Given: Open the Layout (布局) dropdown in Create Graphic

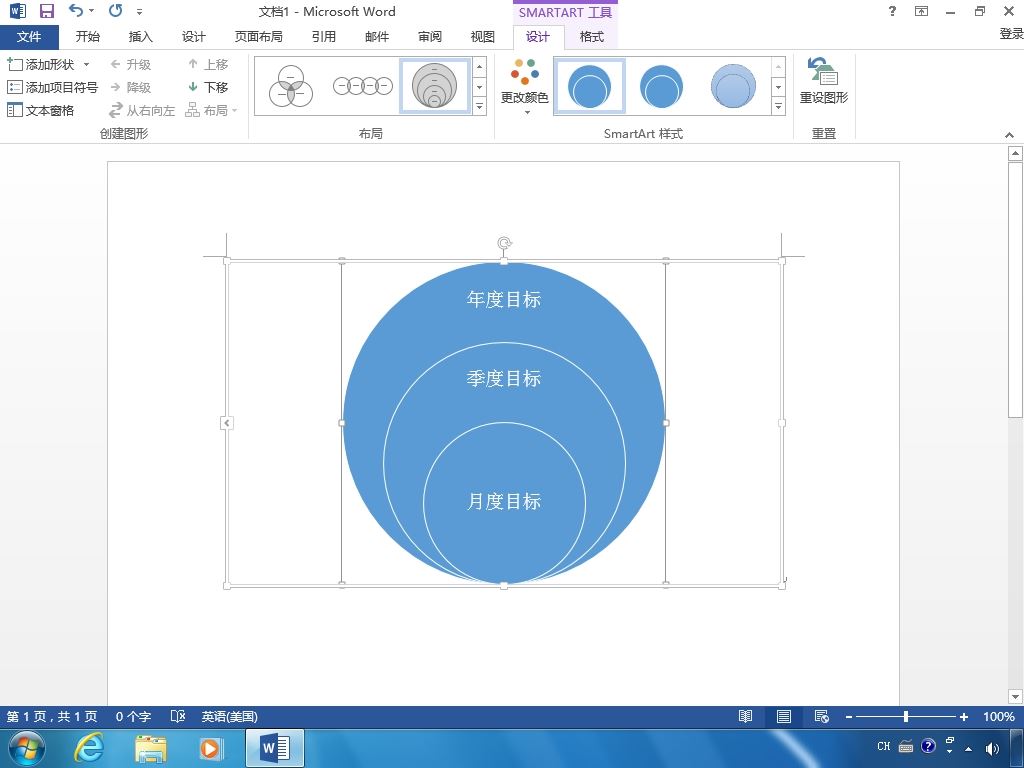Looking at the screenshot, I should (x=212, y=110).
